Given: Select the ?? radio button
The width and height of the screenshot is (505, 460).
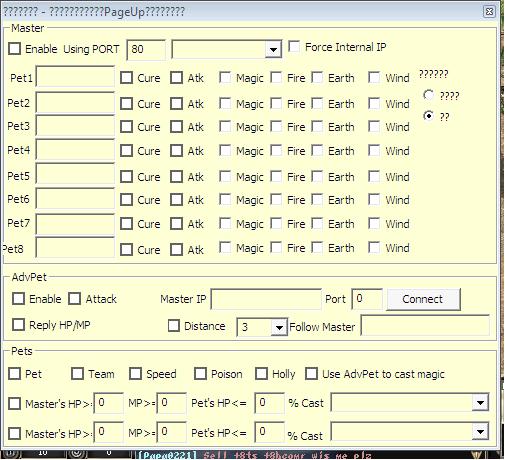Looking at the screenshot, I should click(x=428, y=116).
